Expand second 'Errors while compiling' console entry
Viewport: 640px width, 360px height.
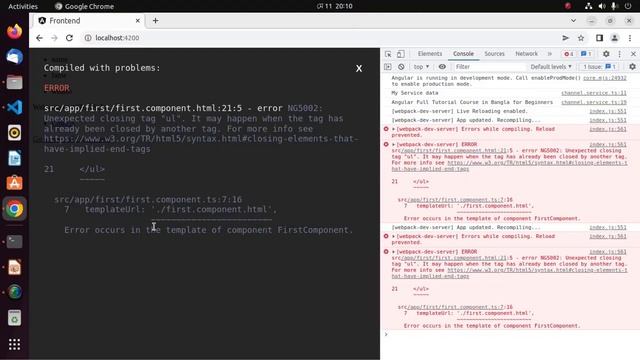click(393, 236)
